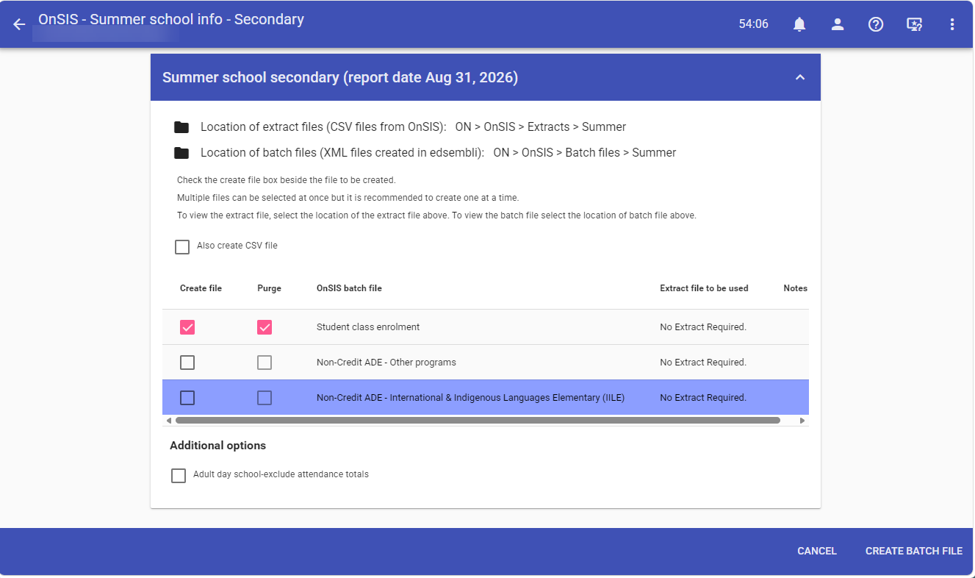
Task: Open batch files folder icon
Action: coord(182,153)
